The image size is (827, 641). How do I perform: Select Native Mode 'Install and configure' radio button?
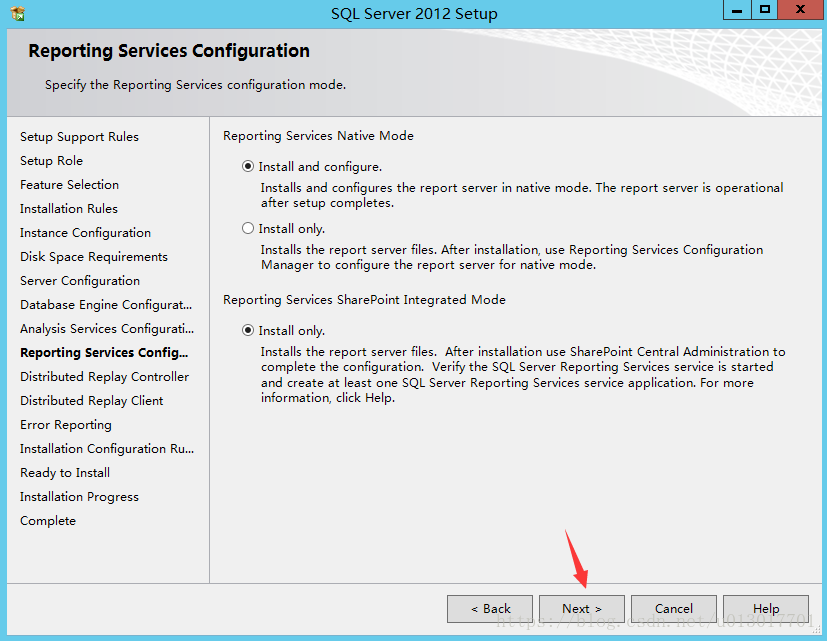coord(248,167)
